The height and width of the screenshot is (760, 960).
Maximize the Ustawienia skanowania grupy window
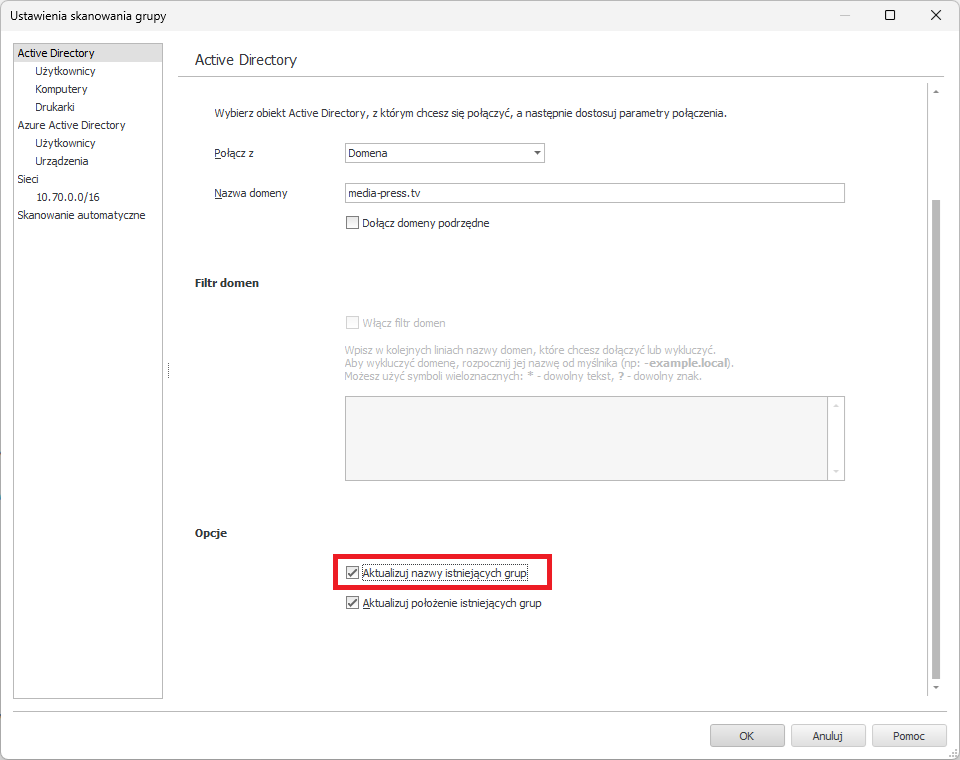point(890,15)
